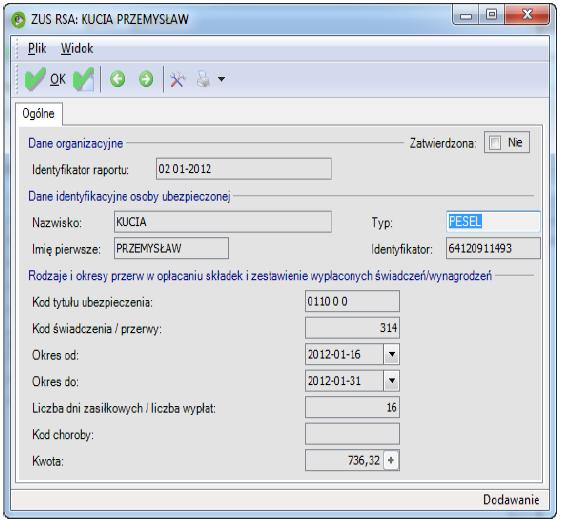Click the Identyfikator raportu field

pos(244,169)
